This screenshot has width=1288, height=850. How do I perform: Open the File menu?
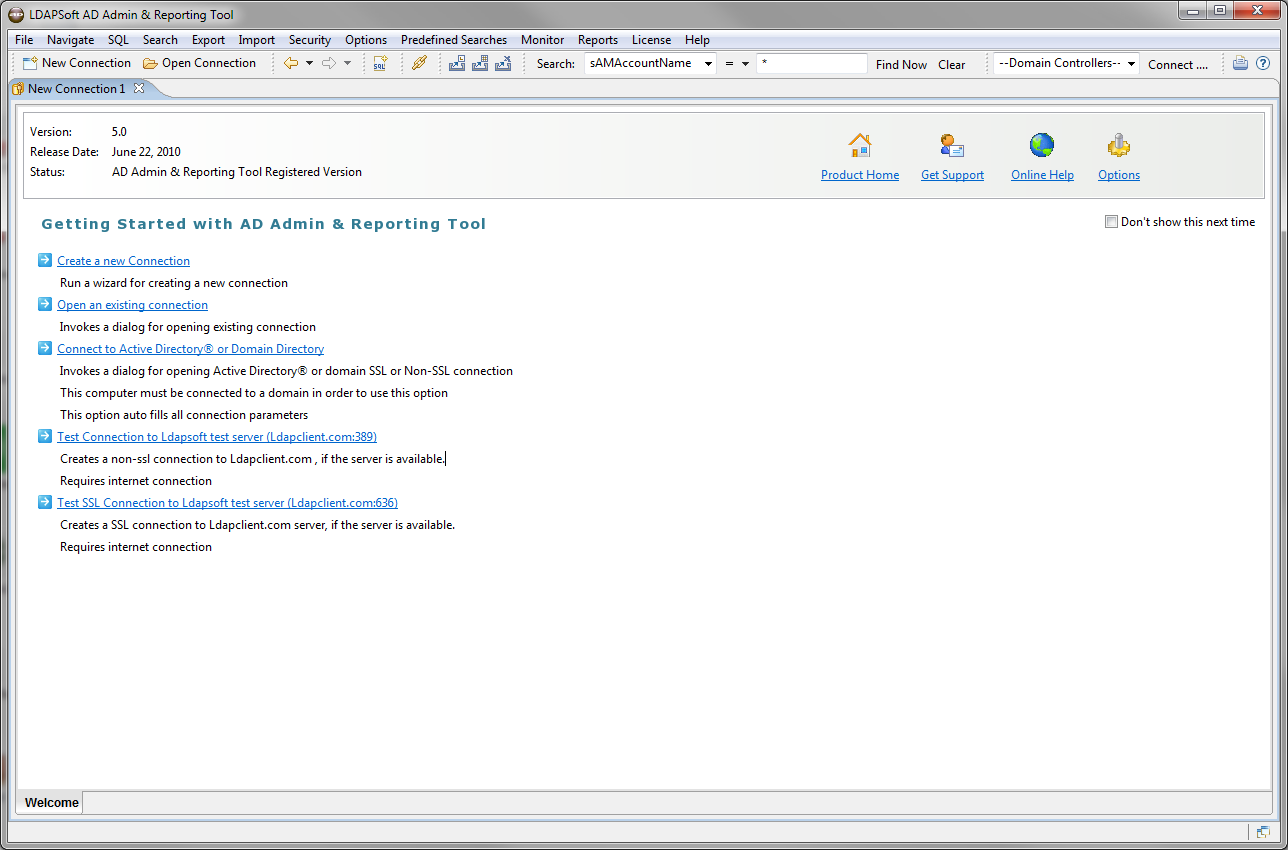pyautogui.click(x=24, y=40)
